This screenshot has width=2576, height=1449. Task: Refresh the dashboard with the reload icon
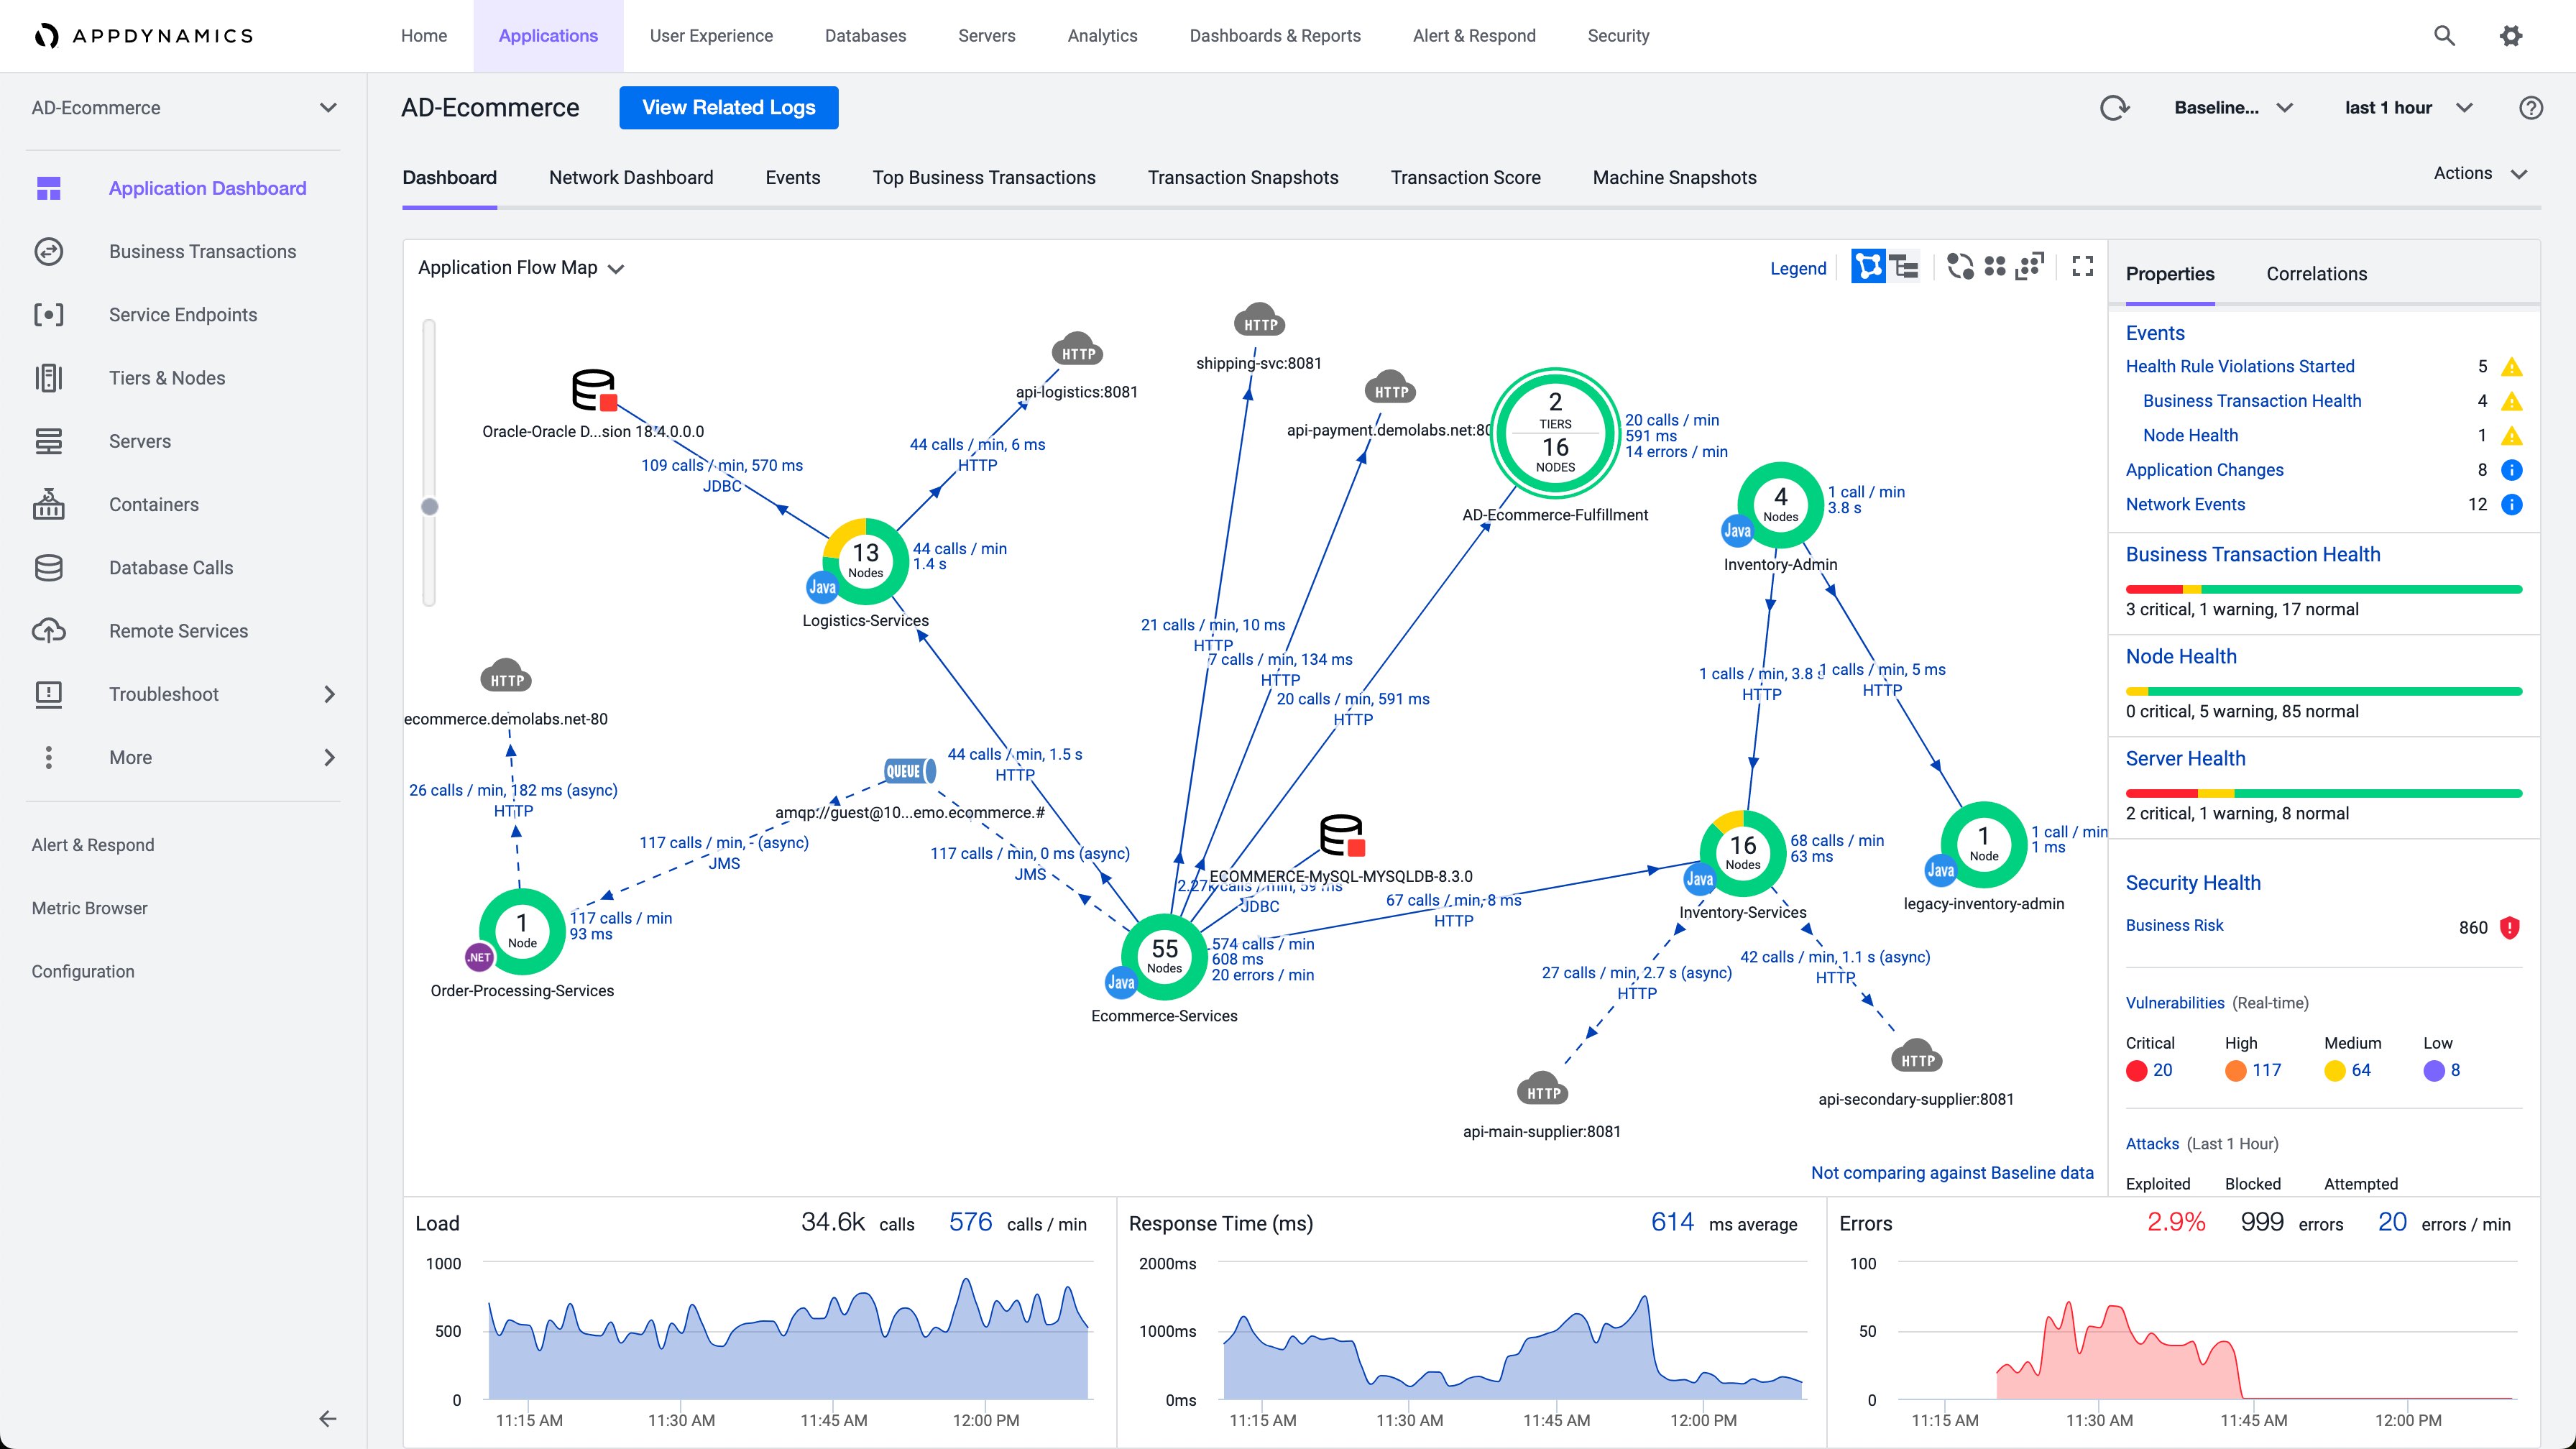click(2114, 108)
